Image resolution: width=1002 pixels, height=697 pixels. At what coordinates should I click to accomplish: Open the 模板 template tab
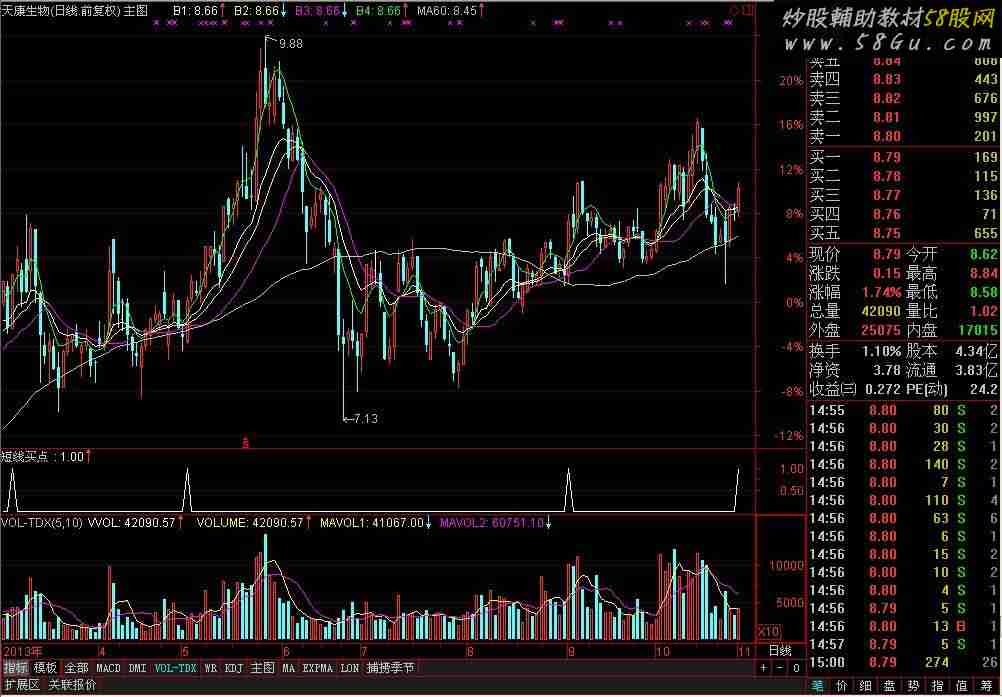pos(45,668)
